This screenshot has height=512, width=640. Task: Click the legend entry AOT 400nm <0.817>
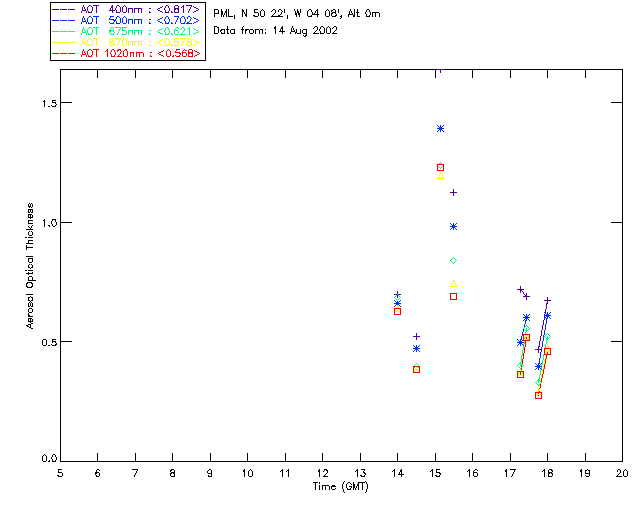click(x=128, y=9)
